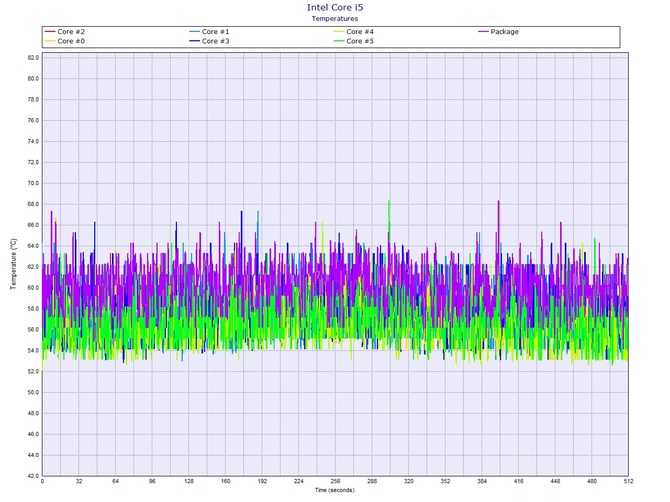This screenshot has width=670, height=502.
Task: Click the 66.0 value on Y axis
Action: point(33,225)
